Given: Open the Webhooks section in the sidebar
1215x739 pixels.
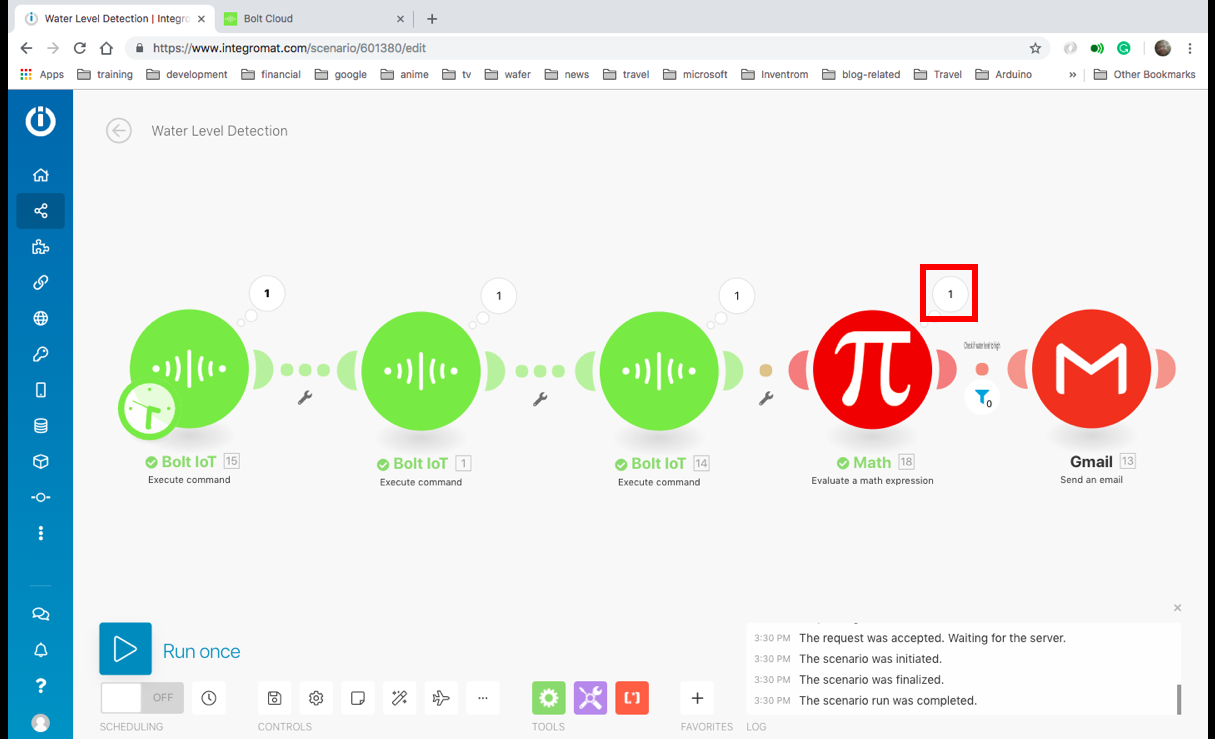Looking at the screenshot, I should pyautogui.click(x=40, y=318).
